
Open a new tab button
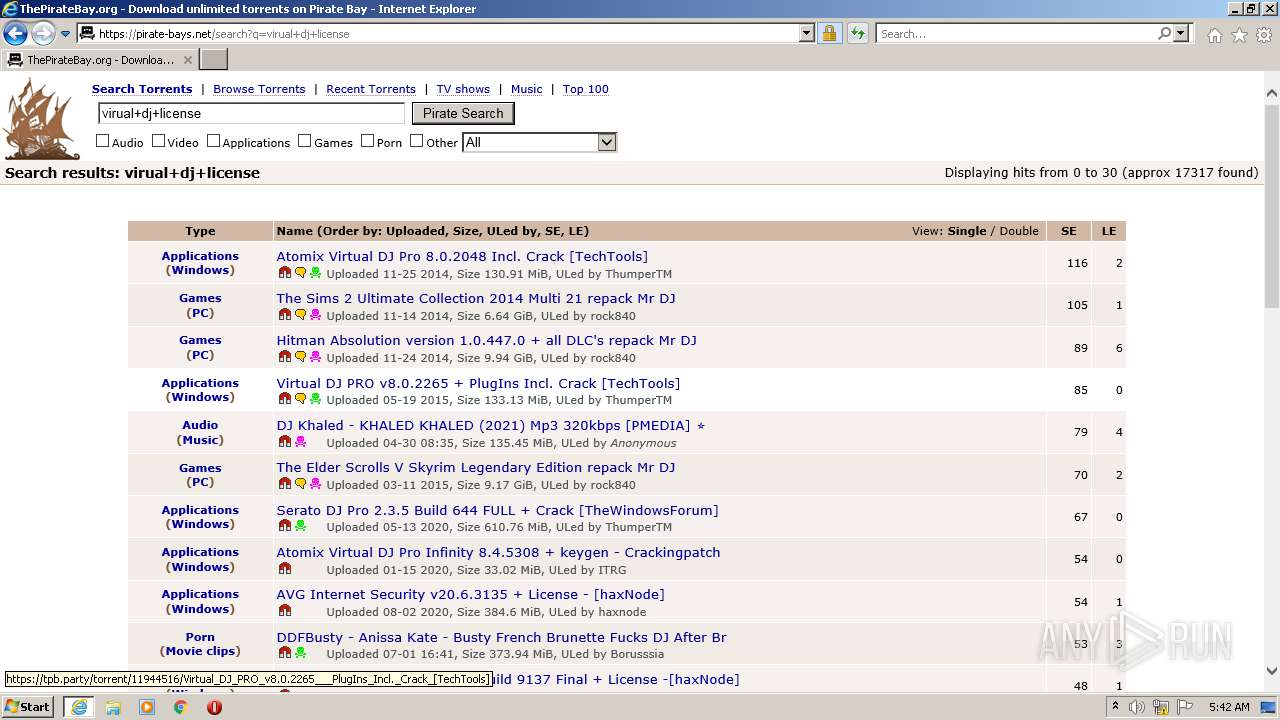pyautogui.click(x=214, y=60)
